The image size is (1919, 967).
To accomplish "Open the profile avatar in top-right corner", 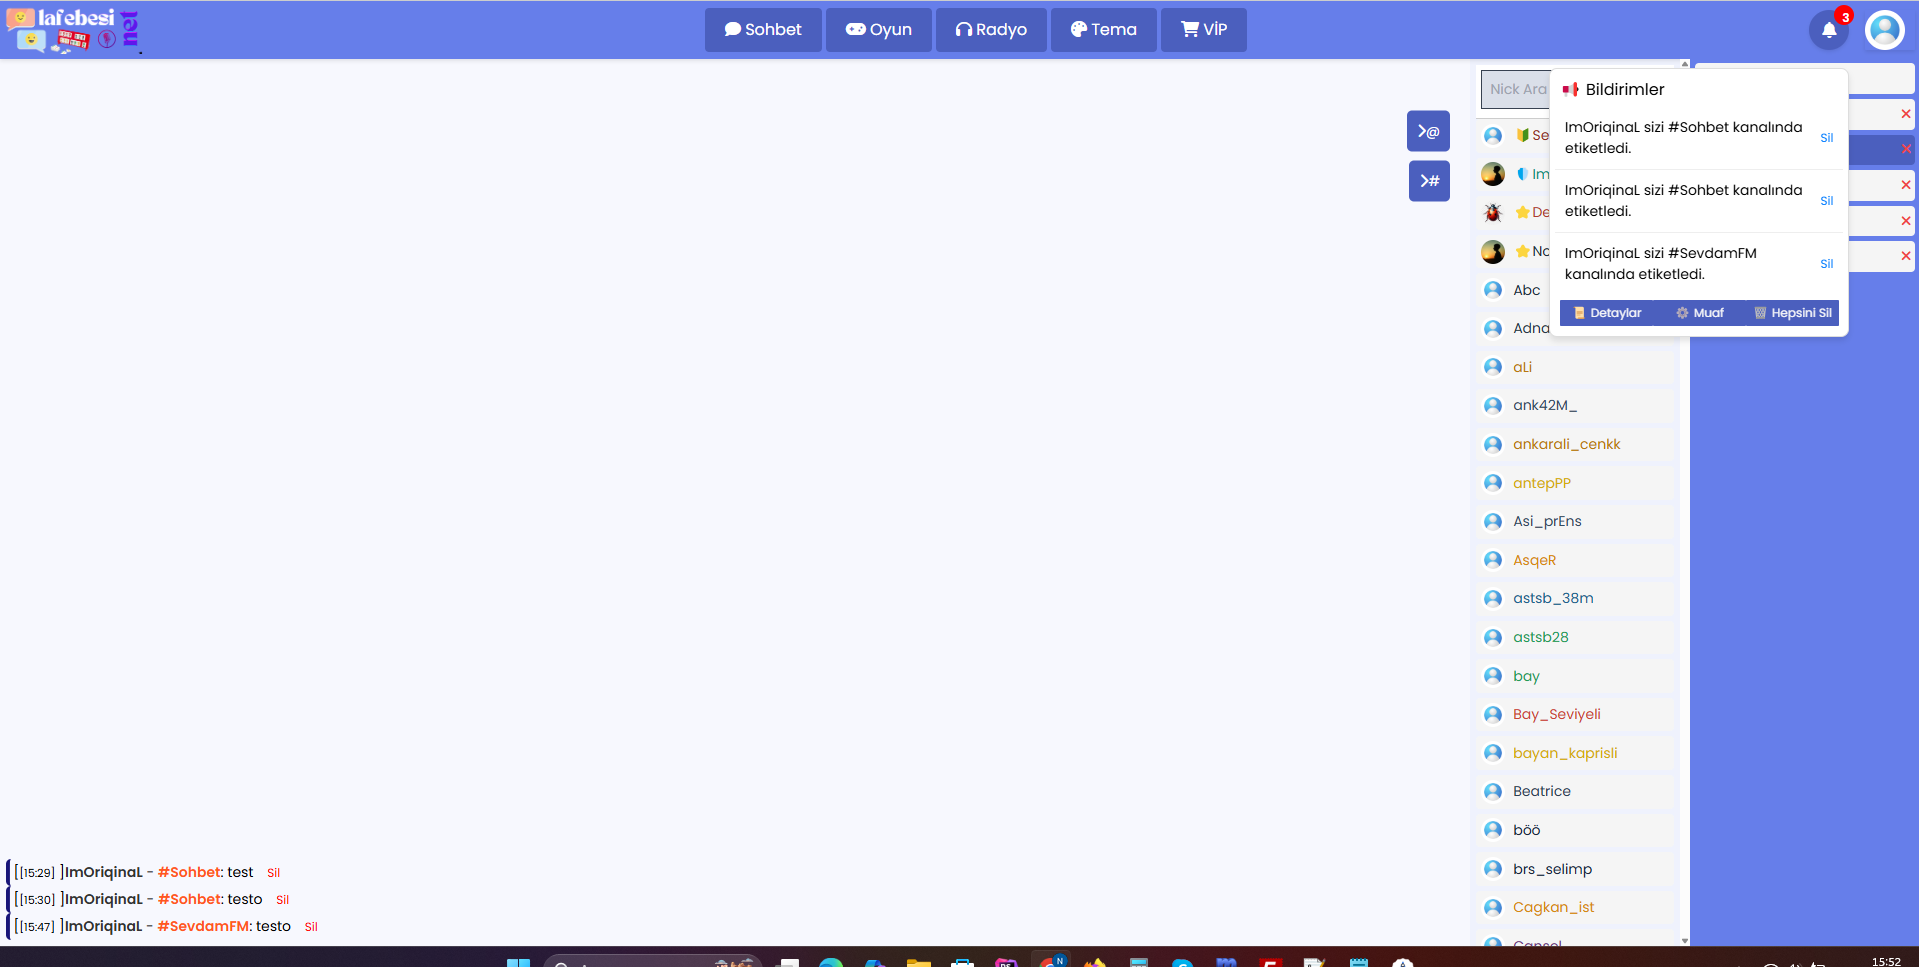I will [x=1884, y=30].
